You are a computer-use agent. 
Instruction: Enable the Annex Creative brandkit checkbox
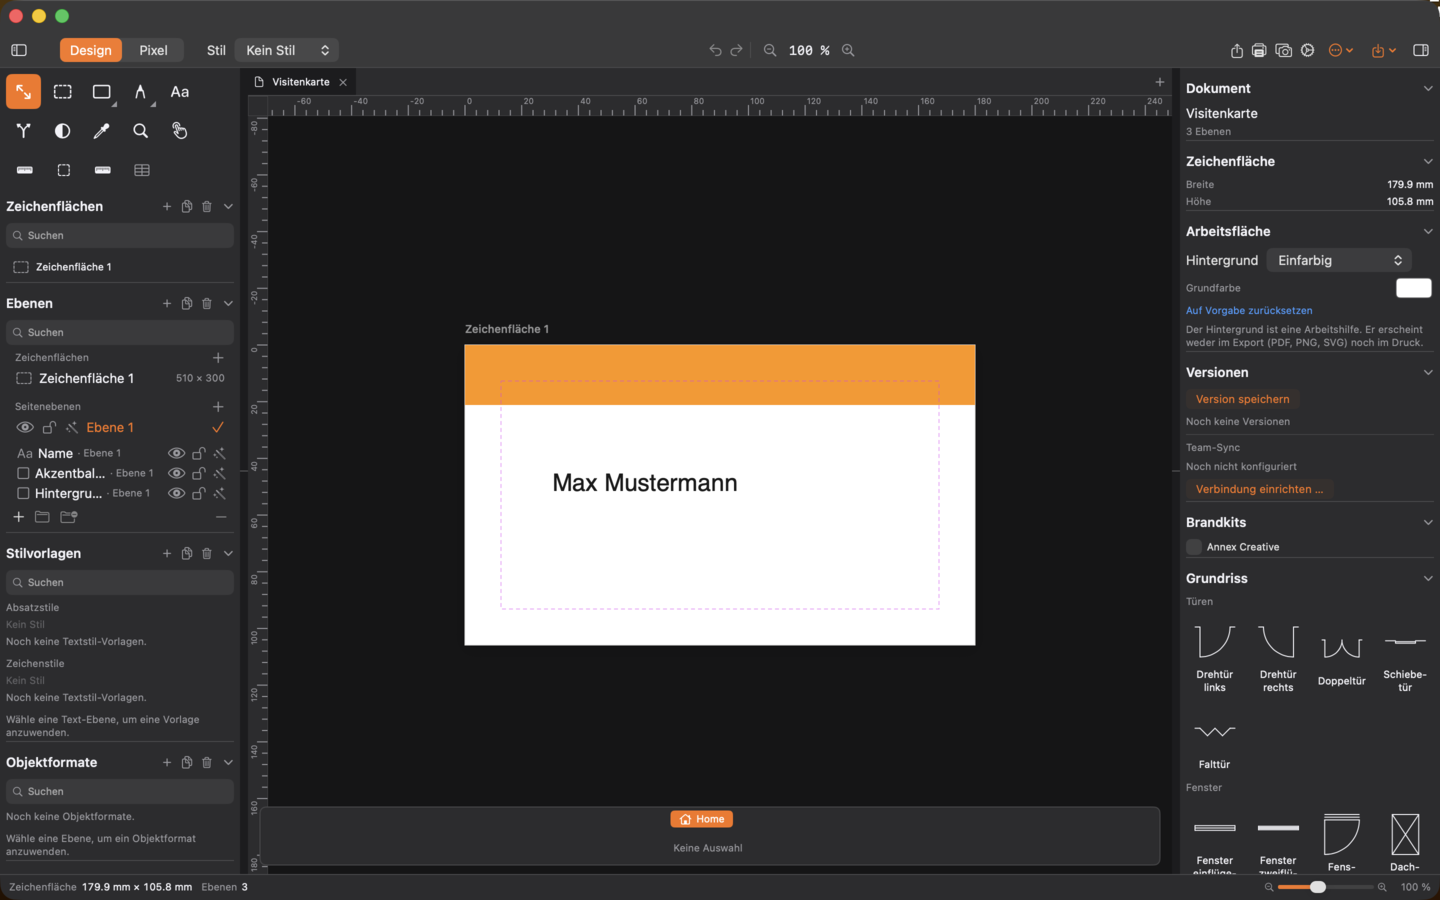pos(1194,547)
